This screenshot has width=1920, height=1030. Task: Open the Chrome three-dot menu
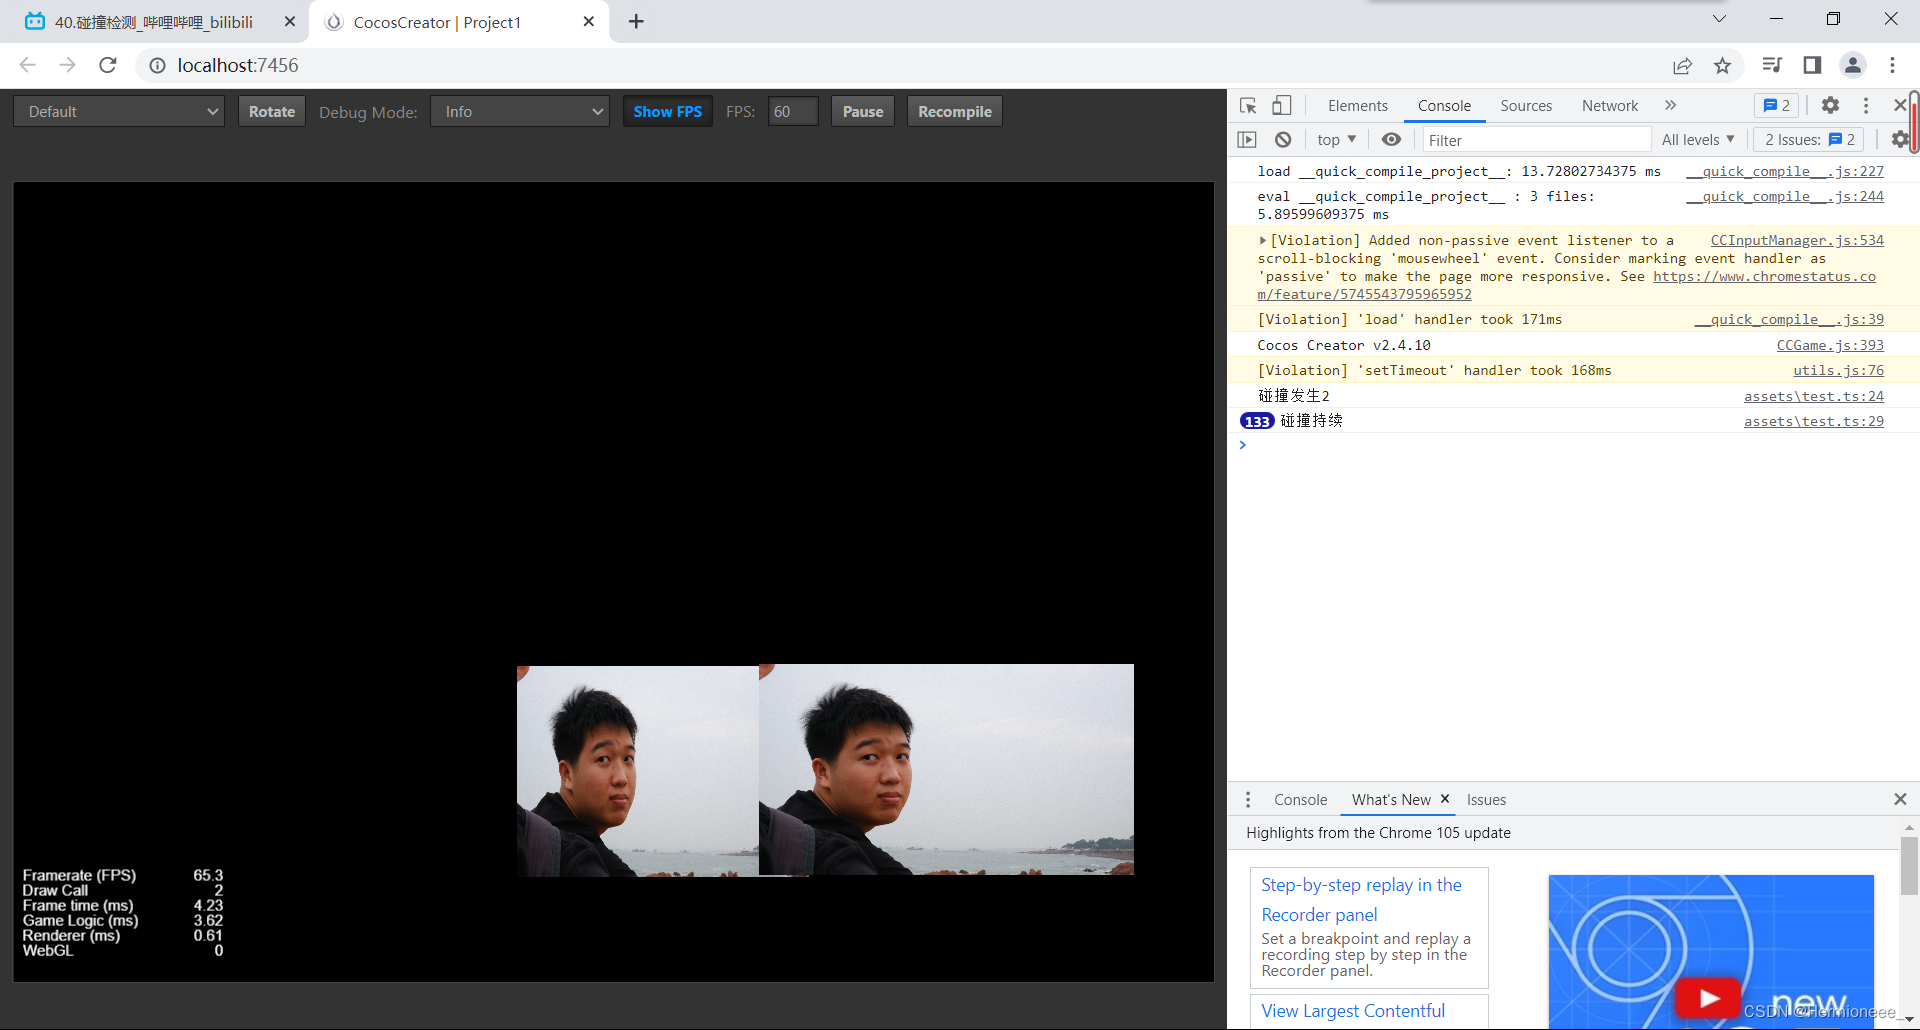pyautogui.click(x=1892, y=65)
